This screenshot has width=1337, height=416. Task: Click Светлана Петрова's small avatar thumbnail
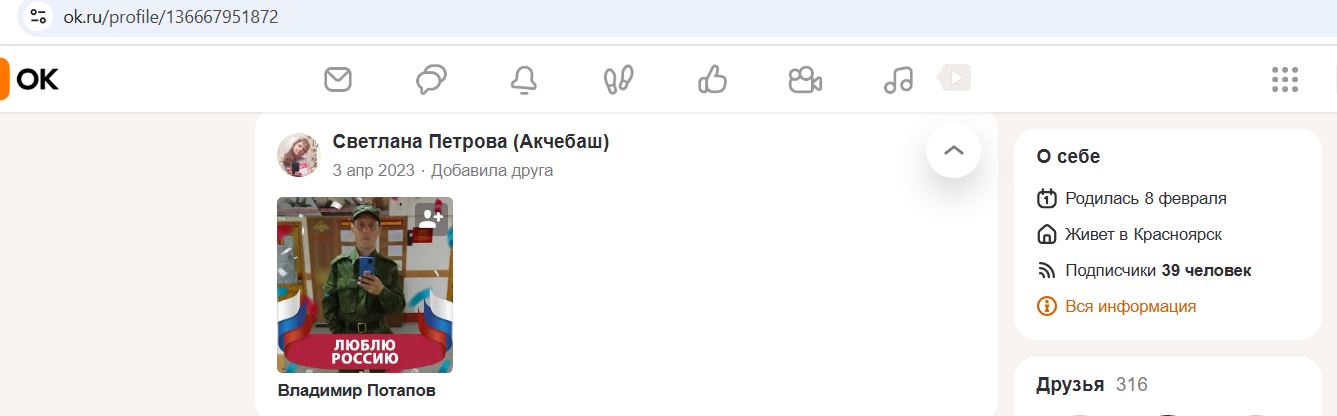[298, 154]
